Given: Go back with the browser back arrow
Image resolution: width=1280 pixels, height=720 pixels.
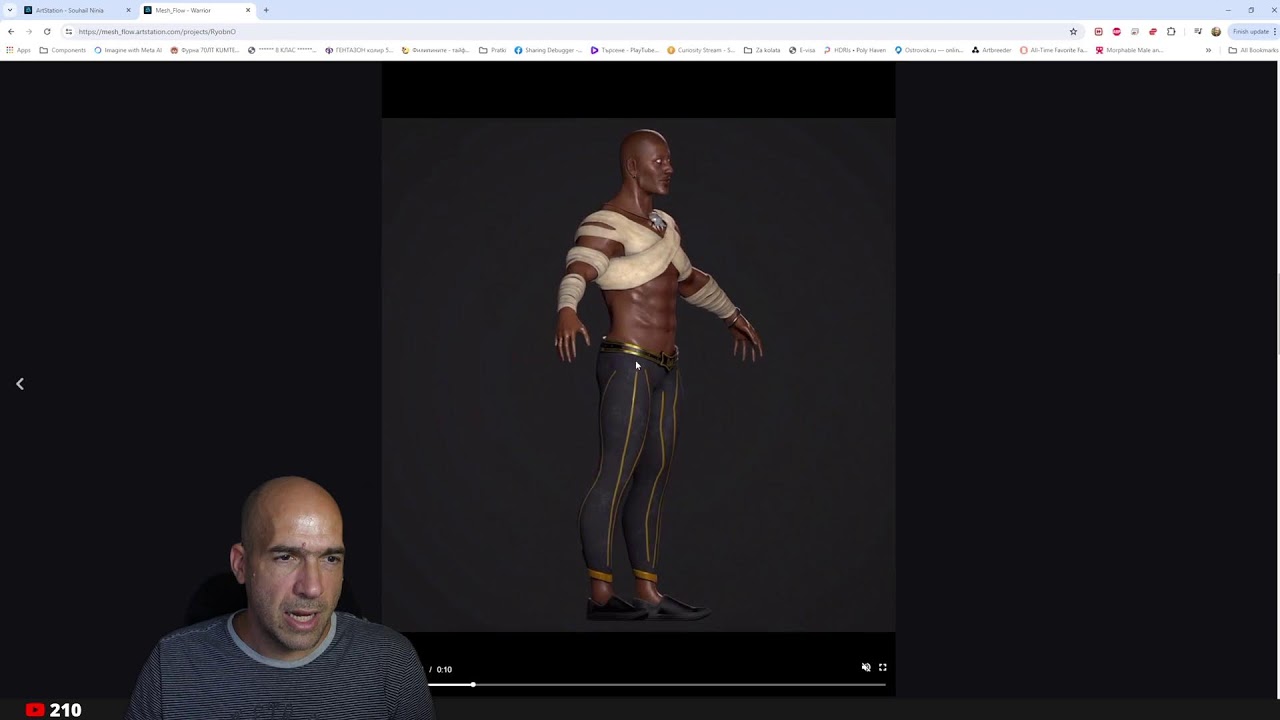Looking at the screenshot, I should [x=11, y=31].
